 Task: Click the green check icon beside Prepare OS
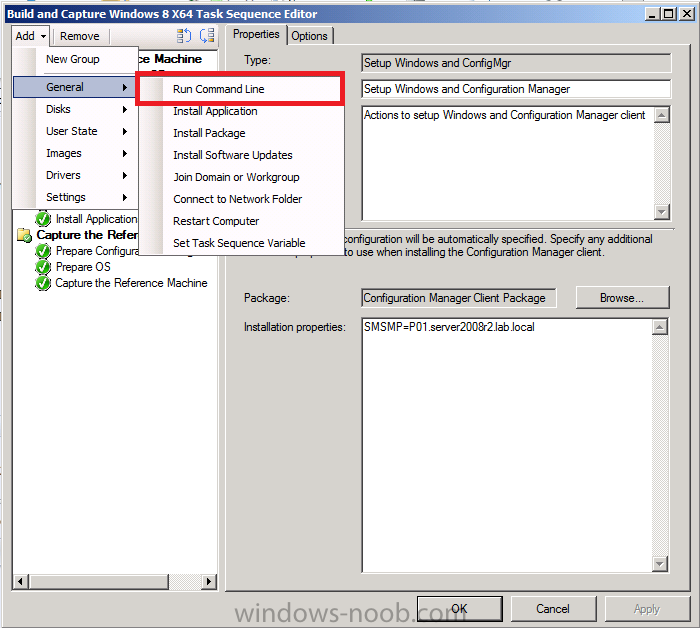coord(43,267)
